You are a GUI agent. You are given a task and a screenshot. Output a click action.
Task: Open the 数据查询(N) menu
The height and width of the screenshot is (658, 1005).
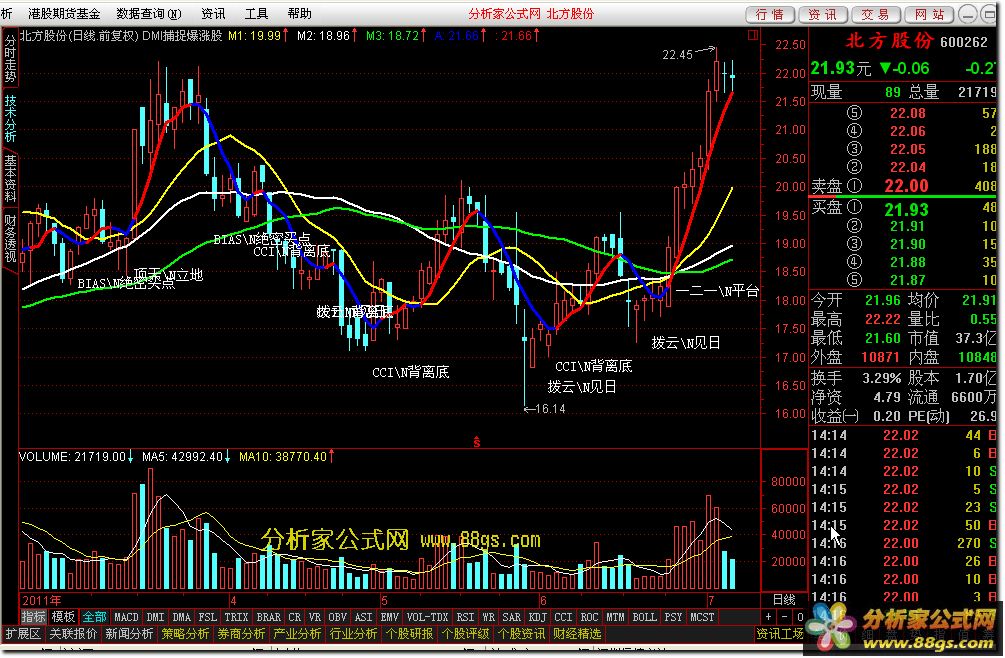[x=149, y=13]
